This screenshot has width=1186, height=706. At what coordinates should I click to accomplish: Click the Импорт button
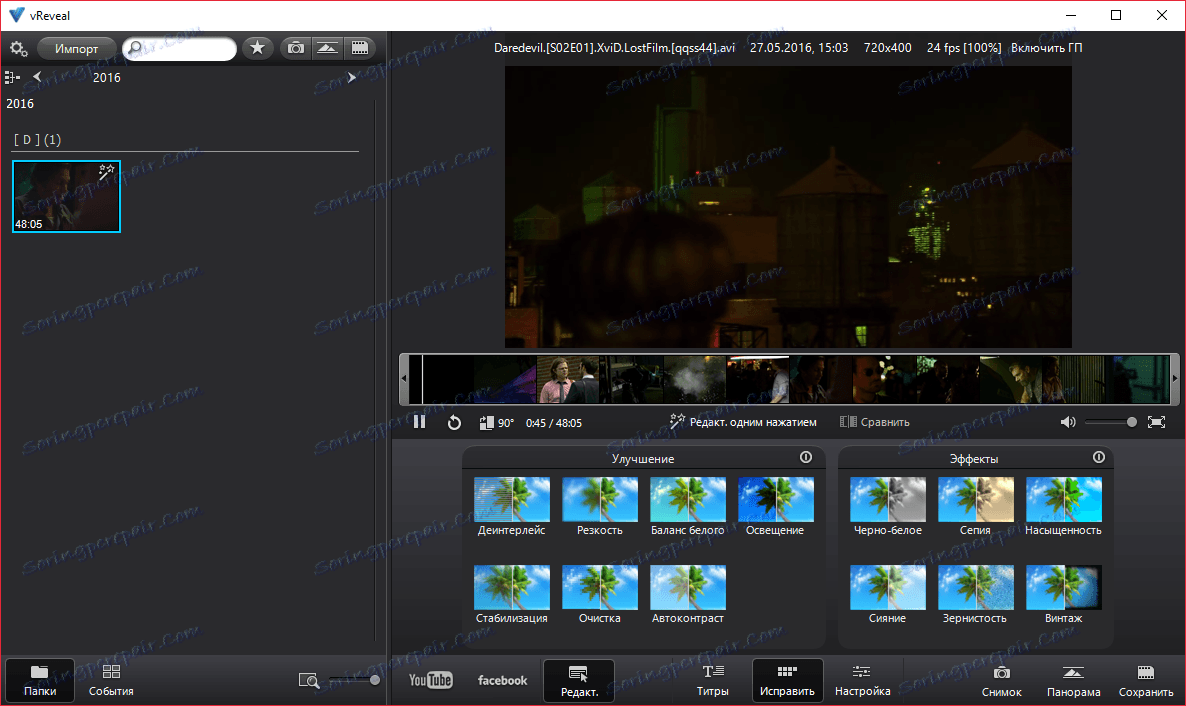point(76,48)
